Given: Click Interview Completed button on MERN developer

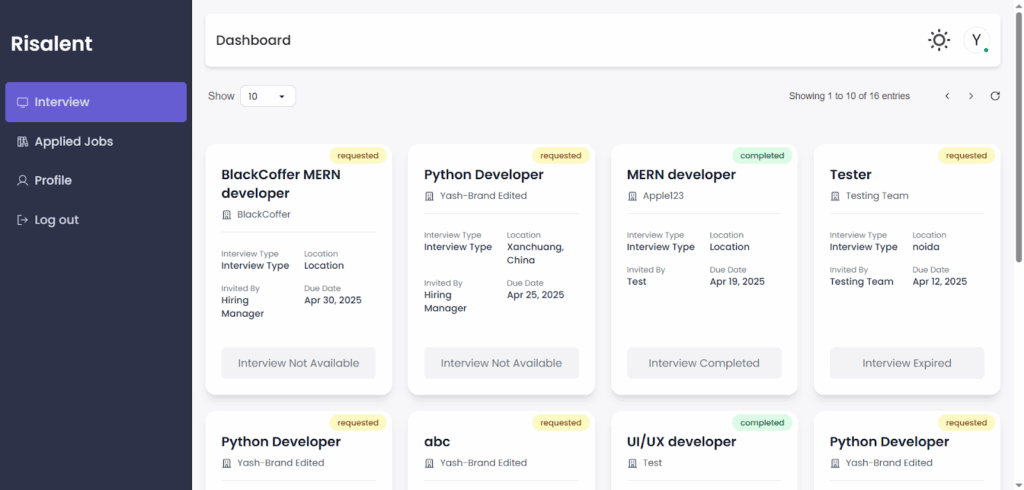Looking at the screenshot, I should [704, 363].
